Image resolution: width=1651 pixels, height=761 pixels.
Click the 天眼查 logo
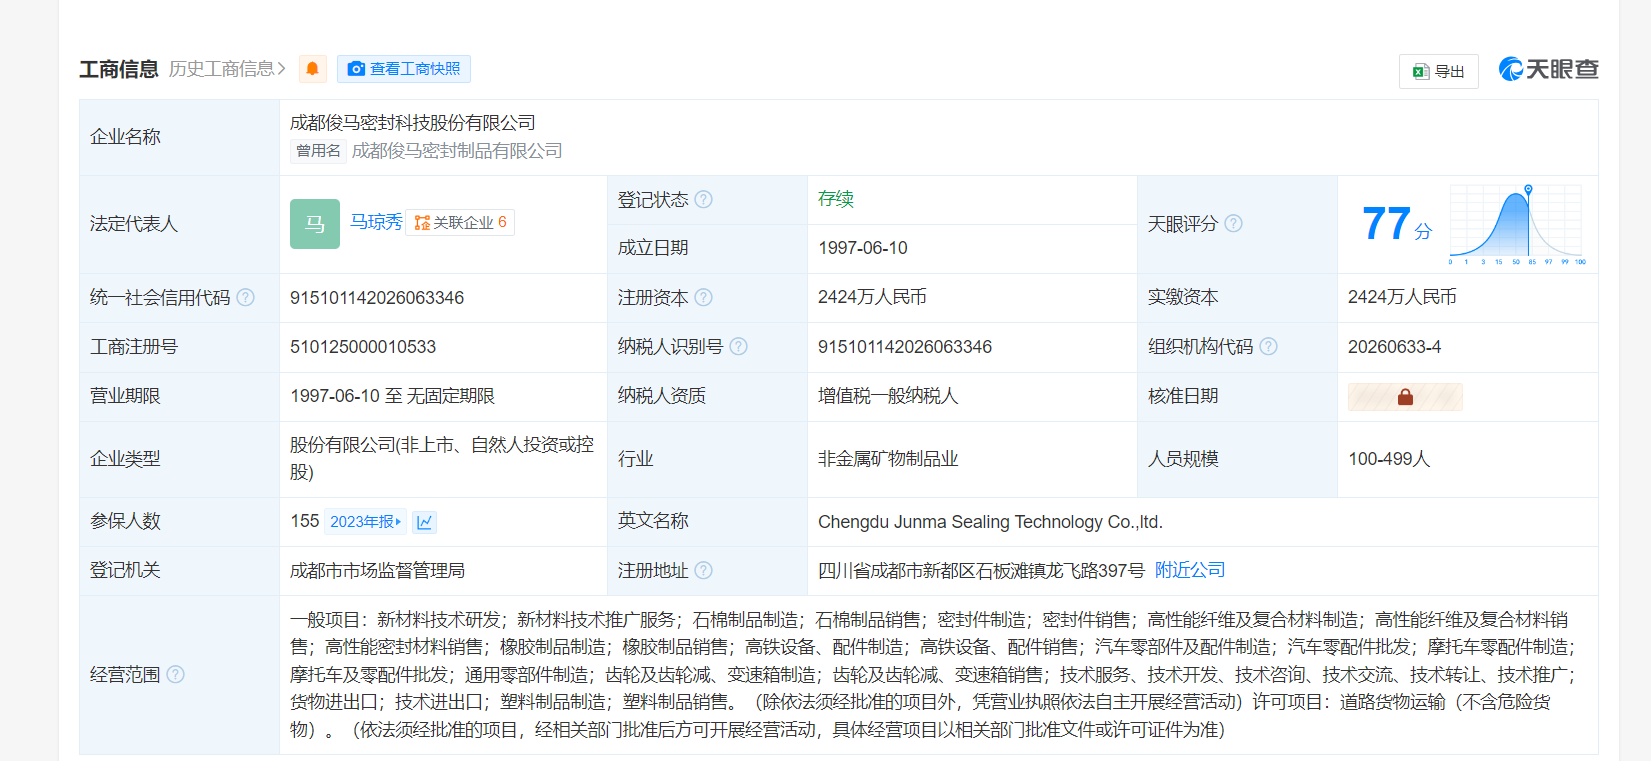coord(1548,69)
